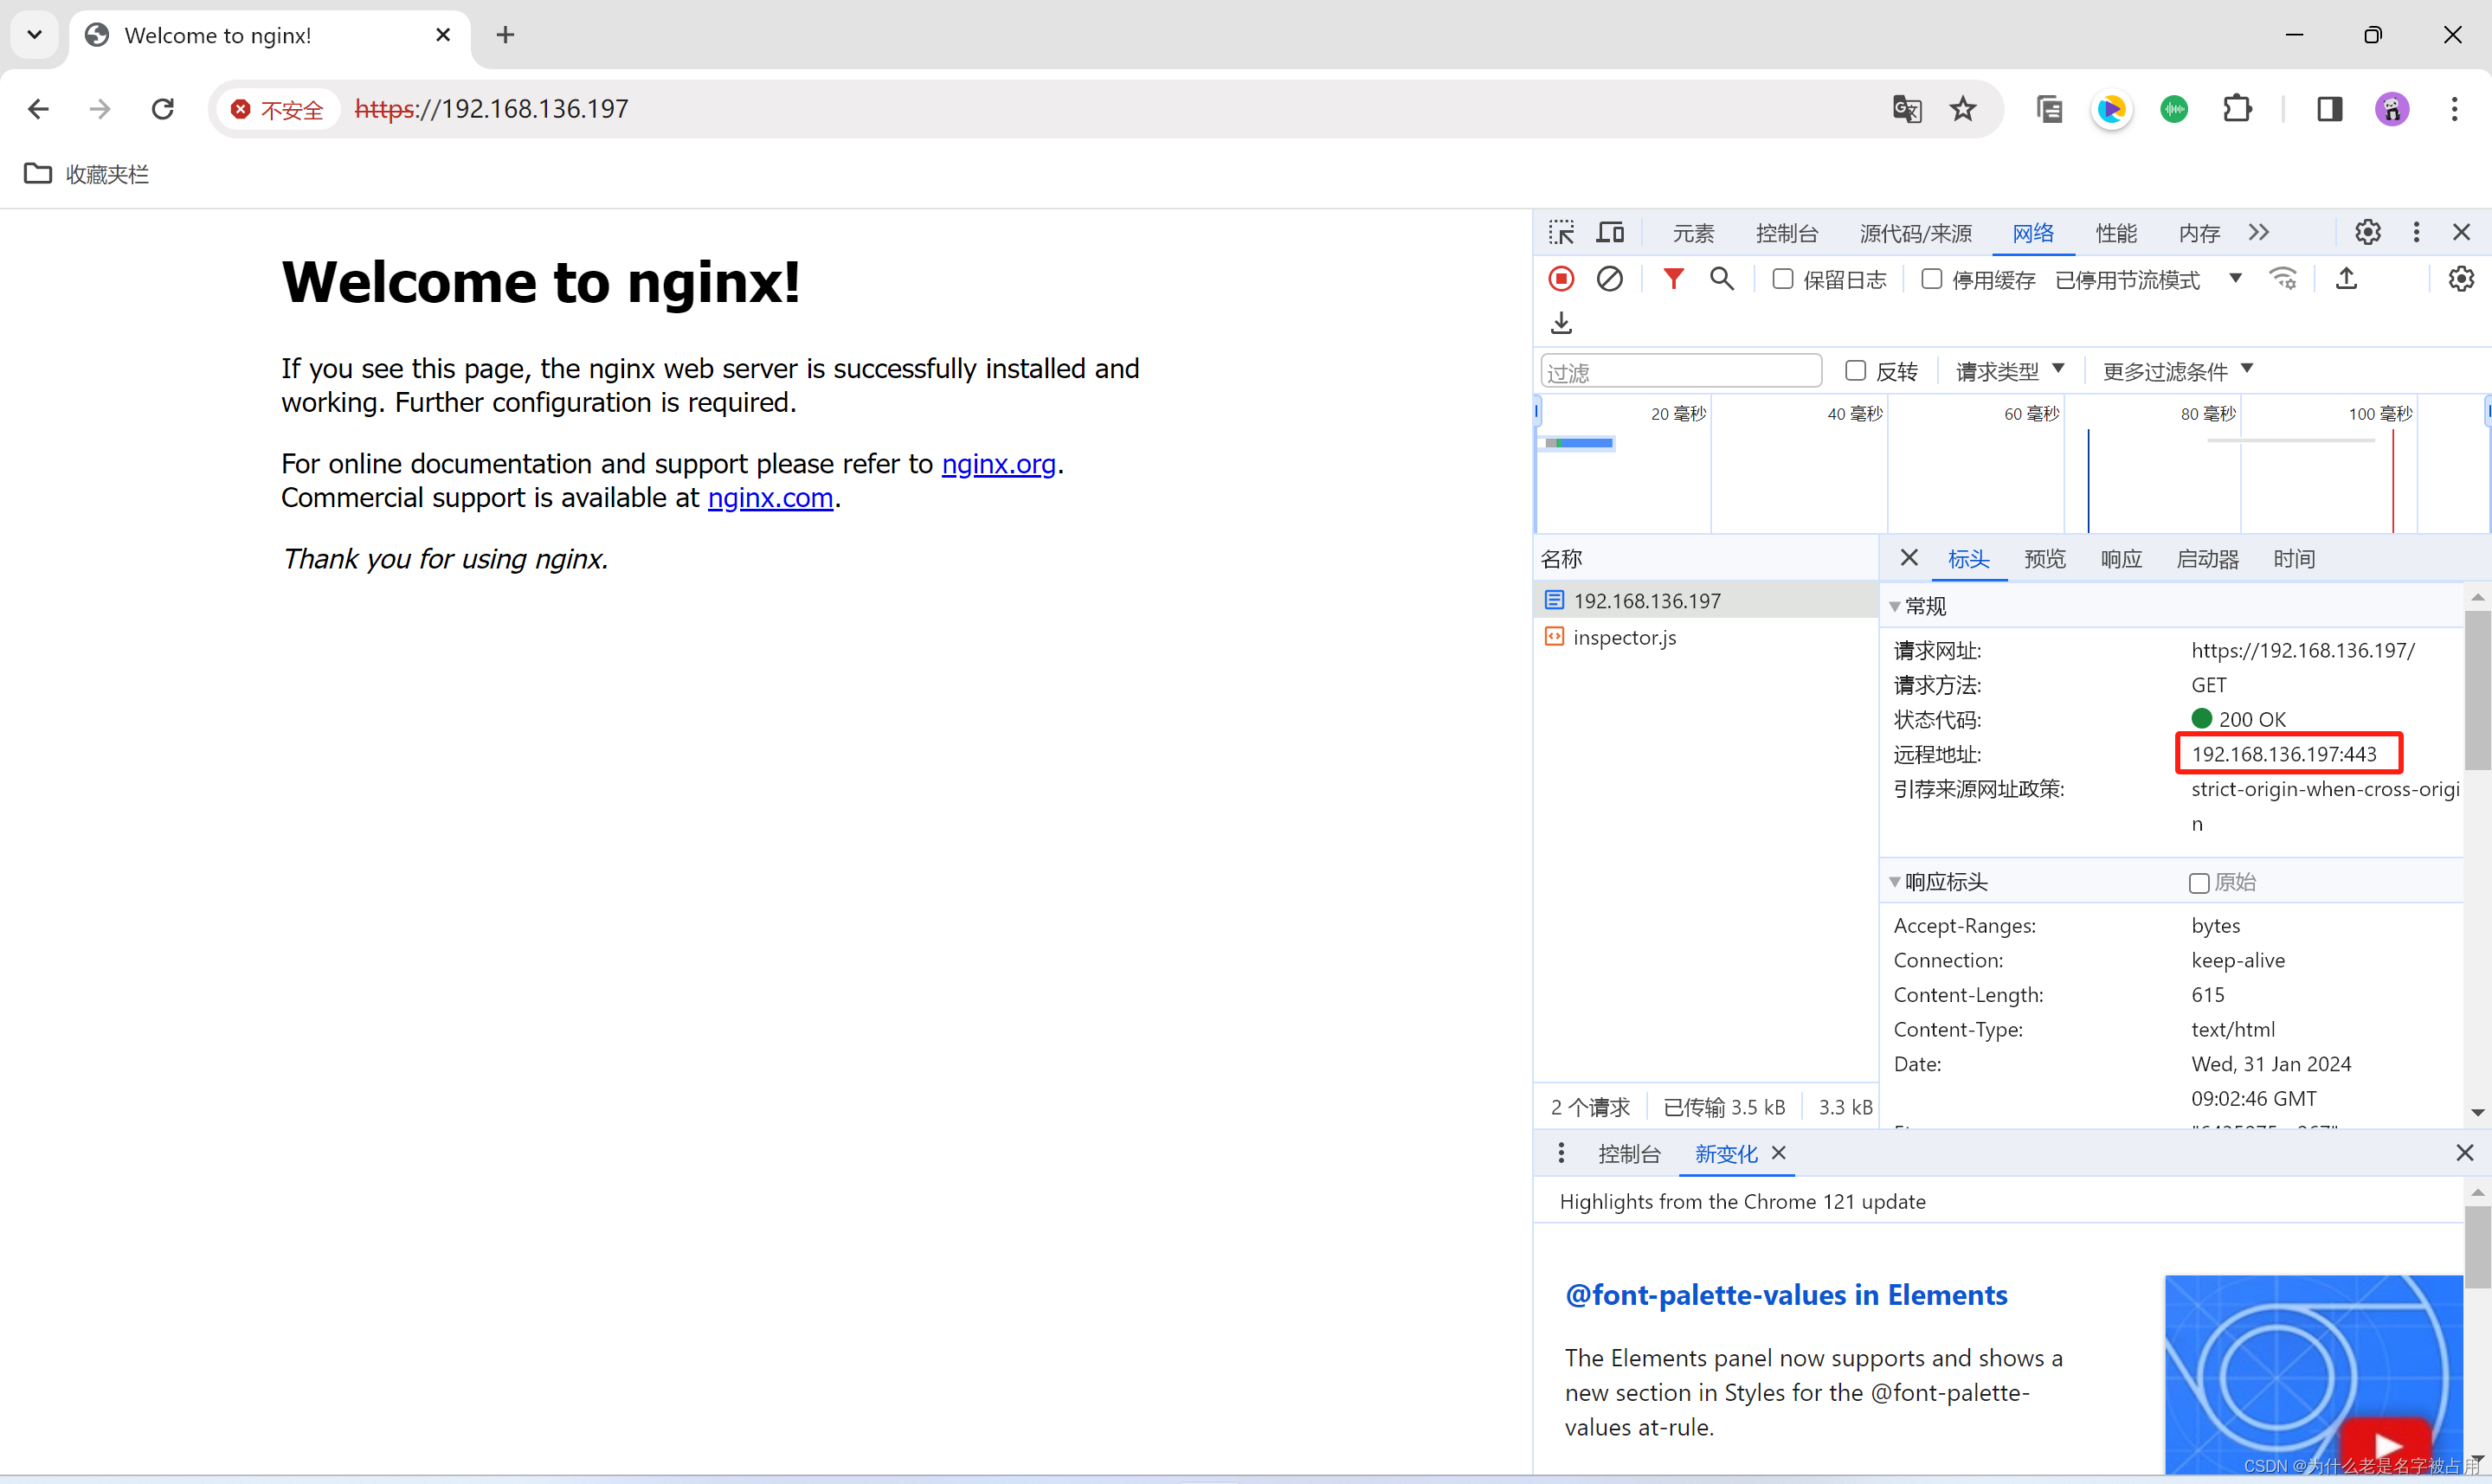Open DevTools customize three-dot menu
The height and width of the screenshot is (1484, 2492).
pos(2417,232)
